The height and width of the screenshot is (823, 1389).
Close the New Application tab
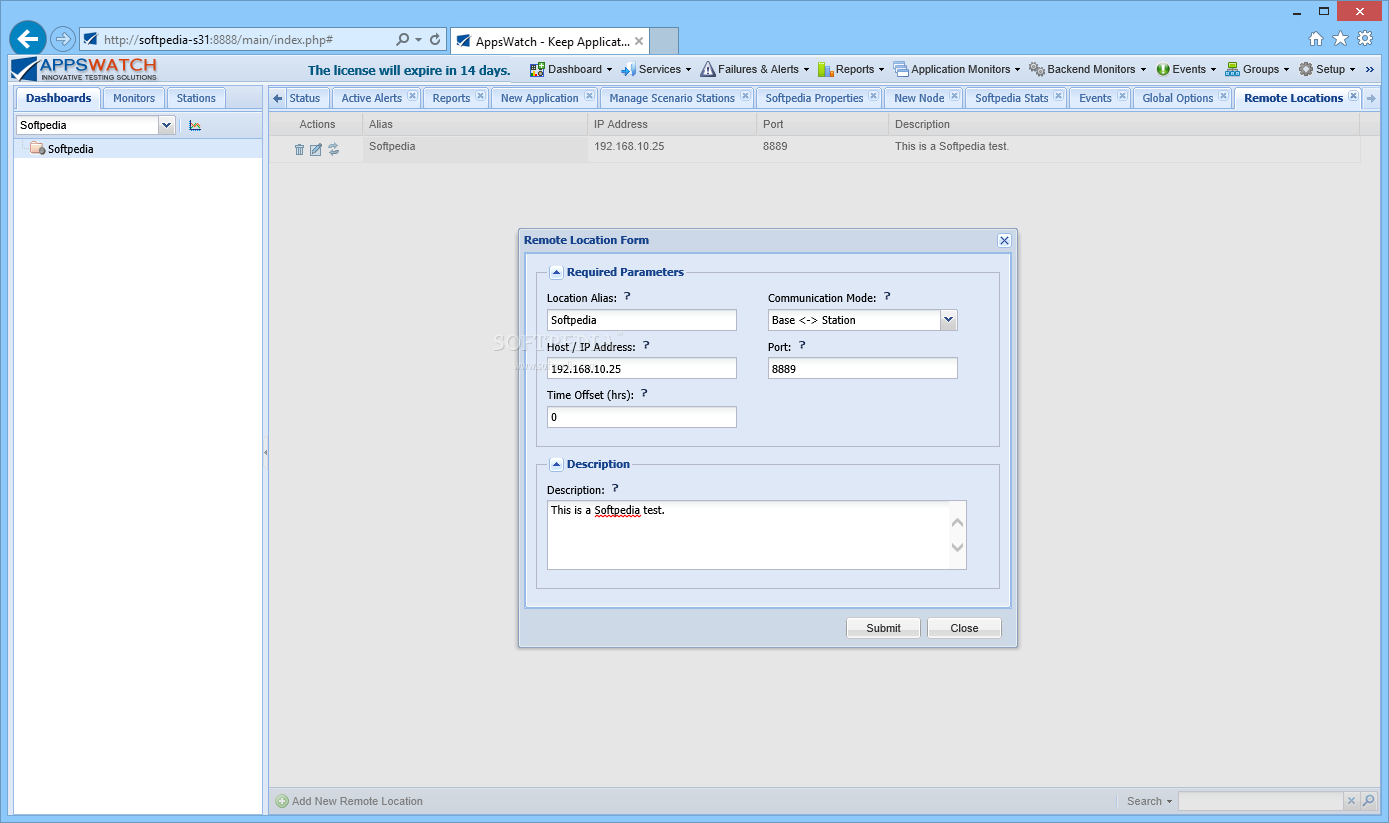coord(589,96)
